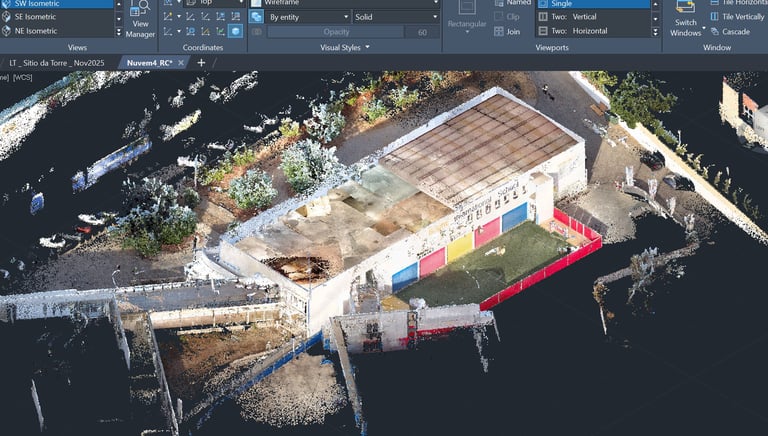Click the UCS icon in Coordinates middle row
Viewport: 768px width, 436px height.
click(168, 17)
